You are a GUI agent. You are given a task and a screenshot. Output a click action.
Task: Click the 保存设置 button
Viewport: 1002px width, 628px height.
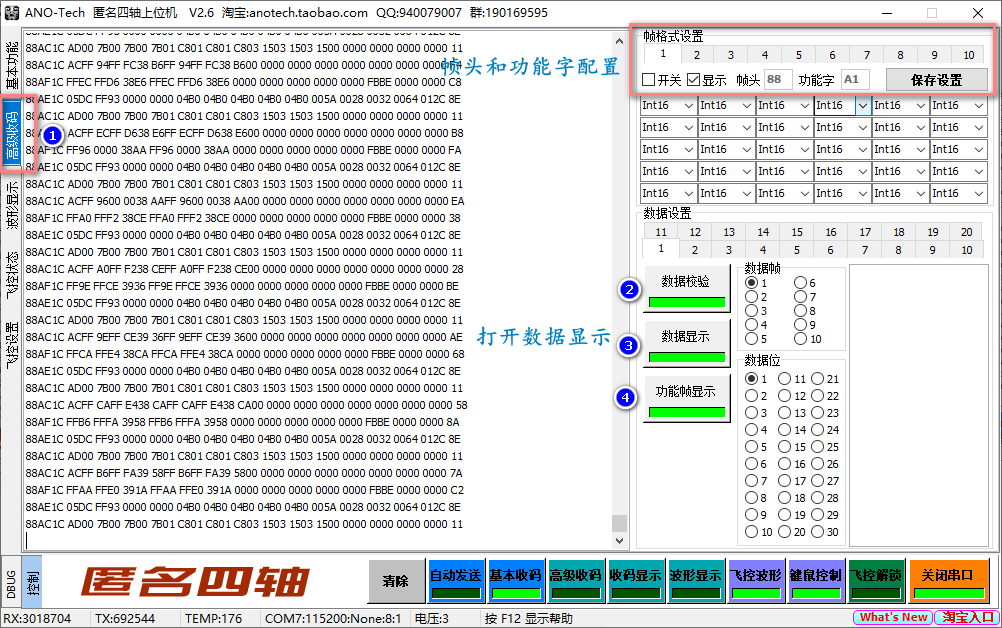coord(936,80)
